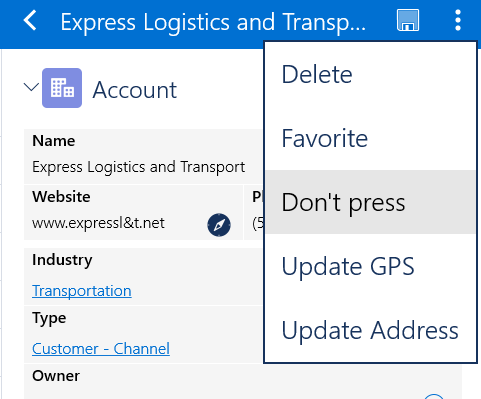Click the Express Logistics and Transp... header title
This screenshot has width=481, height=399.
click(x=213, y=23)
